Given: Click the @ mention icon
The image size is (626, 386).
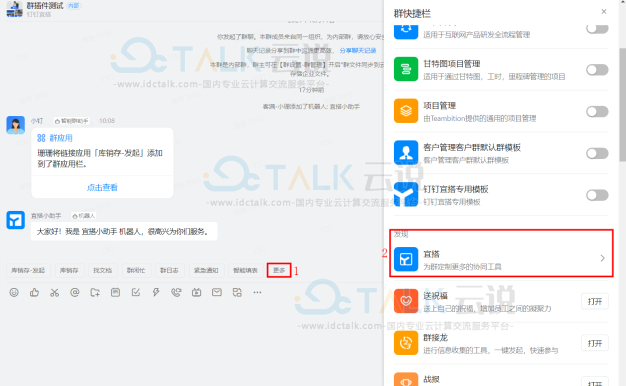Looking at the screenshot, I should coord(75,293).
